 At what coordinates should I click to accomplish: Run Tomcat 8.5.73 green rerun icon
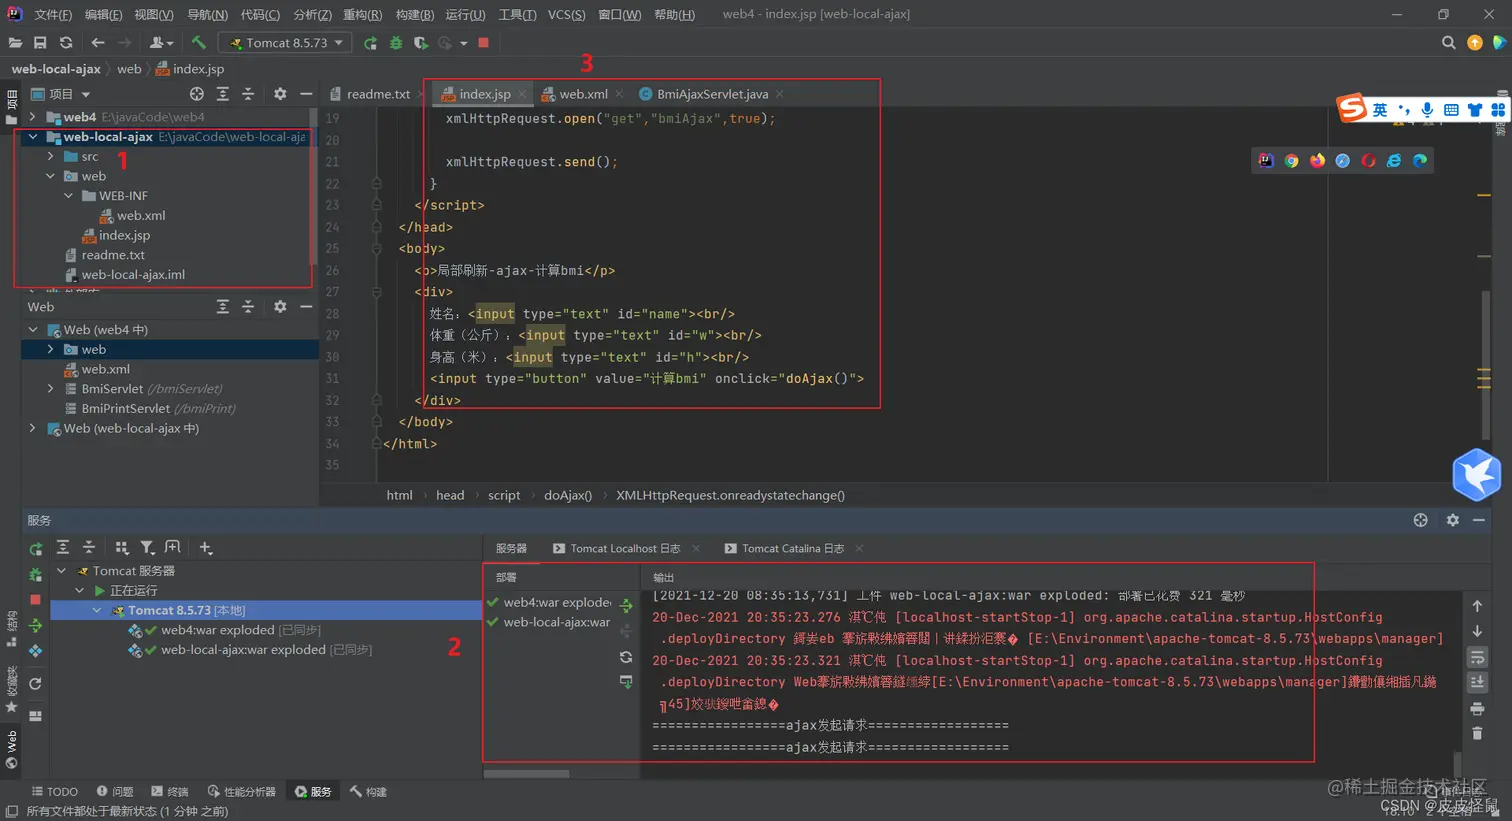(370, 43)
